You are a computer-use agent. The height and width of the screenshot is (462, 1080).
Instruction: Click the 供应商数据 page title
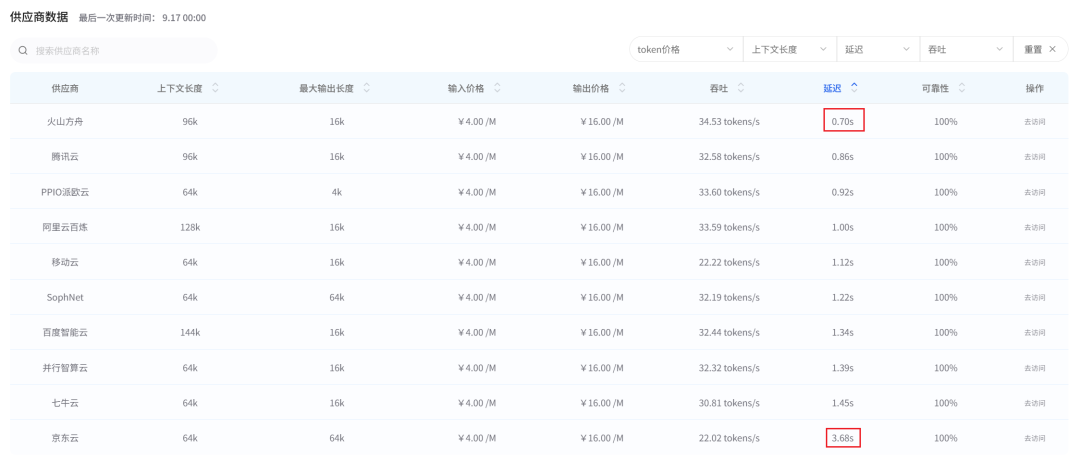(39, 17)
